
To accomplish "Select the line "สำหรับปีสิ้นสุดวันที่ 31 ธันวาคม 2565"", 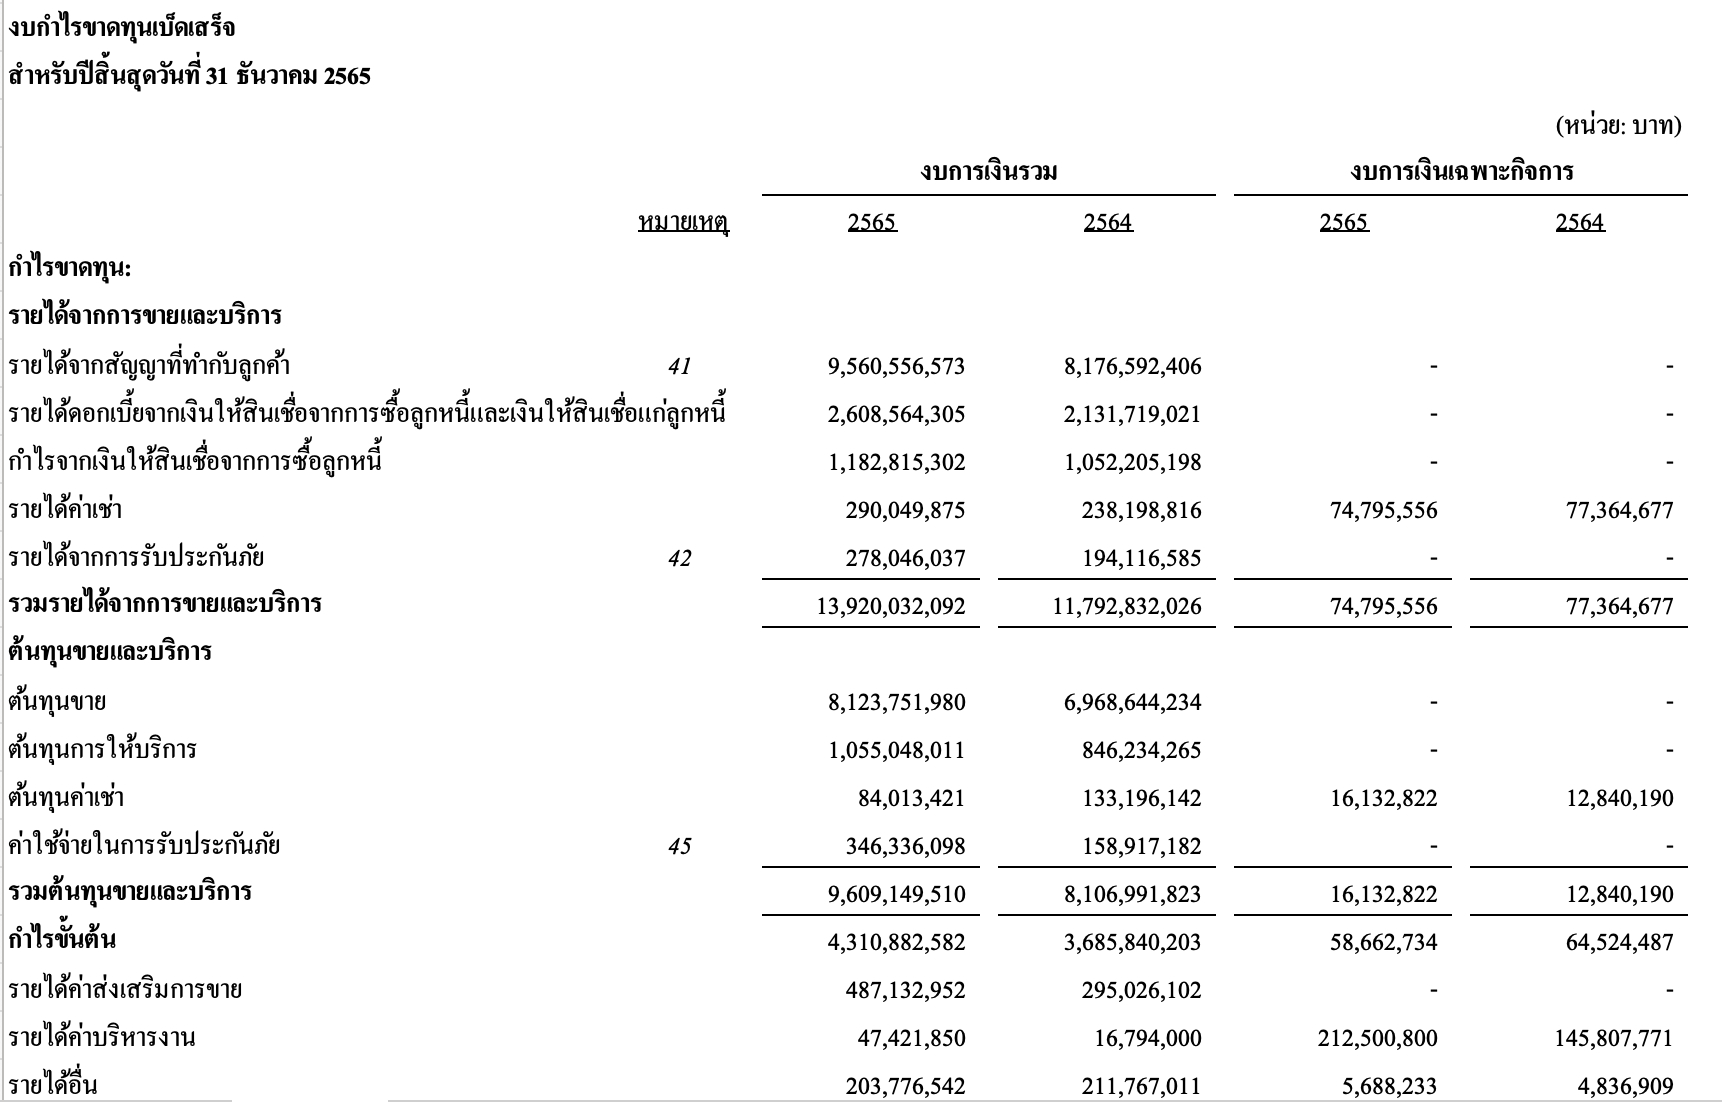I will [x=189, y=76].
